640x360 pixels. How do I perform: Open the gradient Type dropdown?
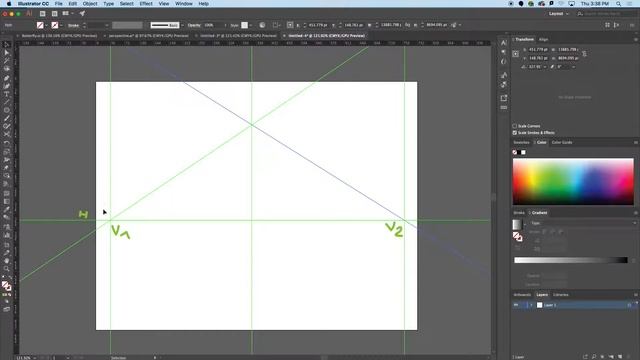coord(583,223)
